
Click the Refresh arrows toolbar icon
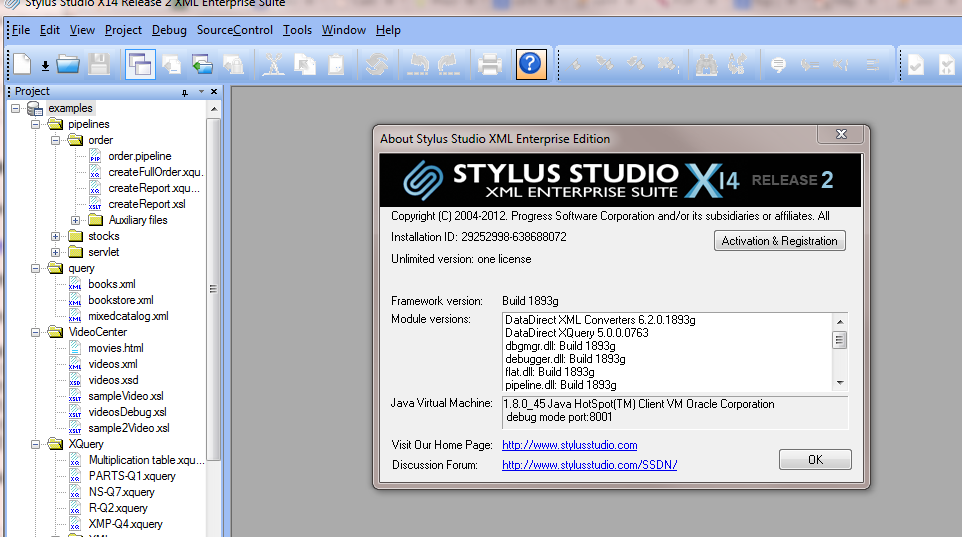pos(377,64)
